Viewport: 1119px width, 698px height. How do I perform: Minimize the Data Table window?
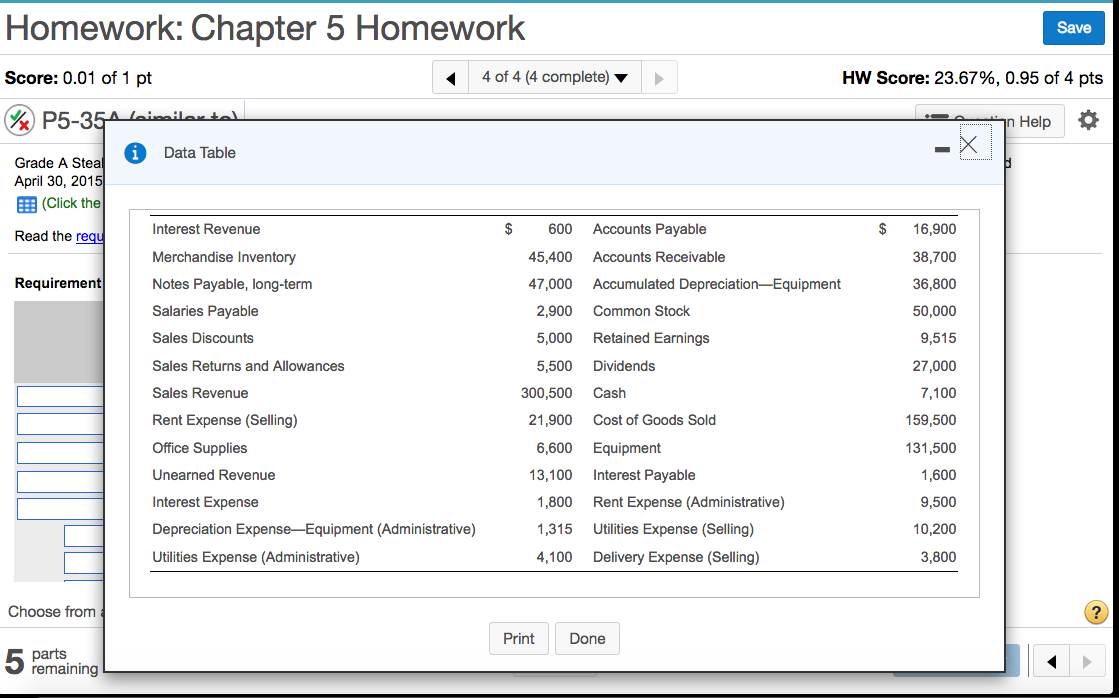[x=941, y=148]
